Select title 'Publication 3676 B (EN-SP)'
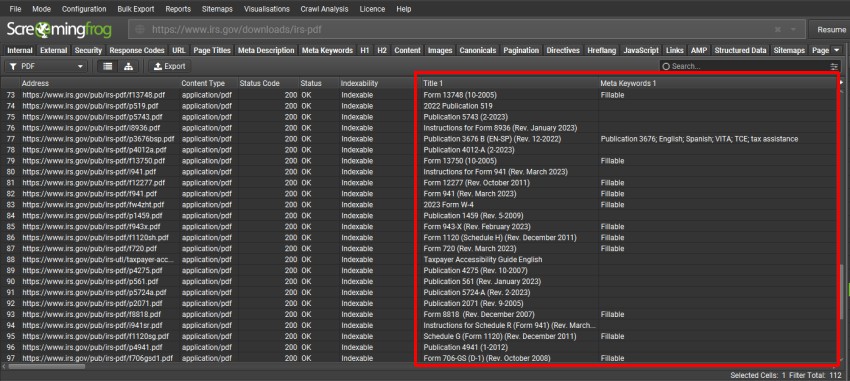 [492, 139]
